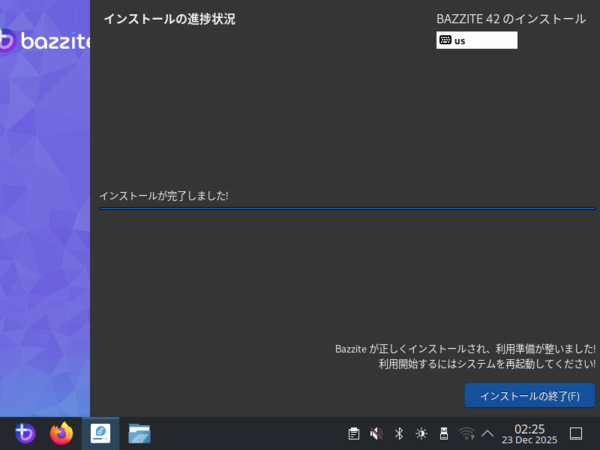Open the removable devices tray icon
600x450 pixels.
point(444,434)
